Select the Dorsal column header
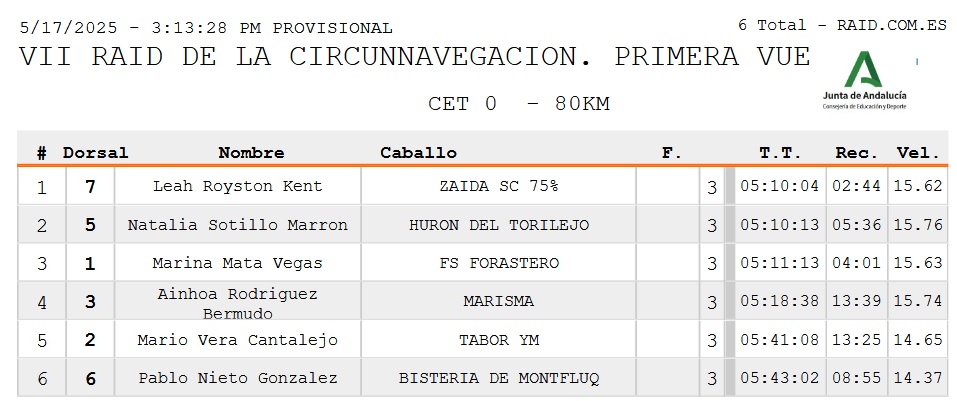 [95, 153]
